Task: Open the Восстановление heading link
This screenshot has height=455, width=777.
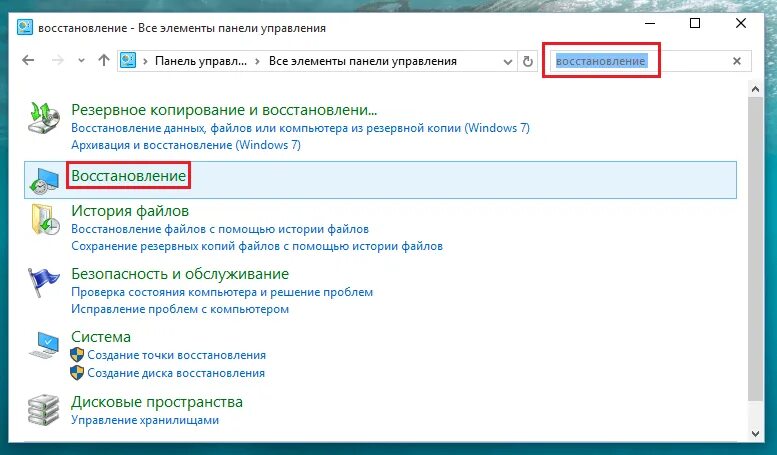Action: (128, 175)
